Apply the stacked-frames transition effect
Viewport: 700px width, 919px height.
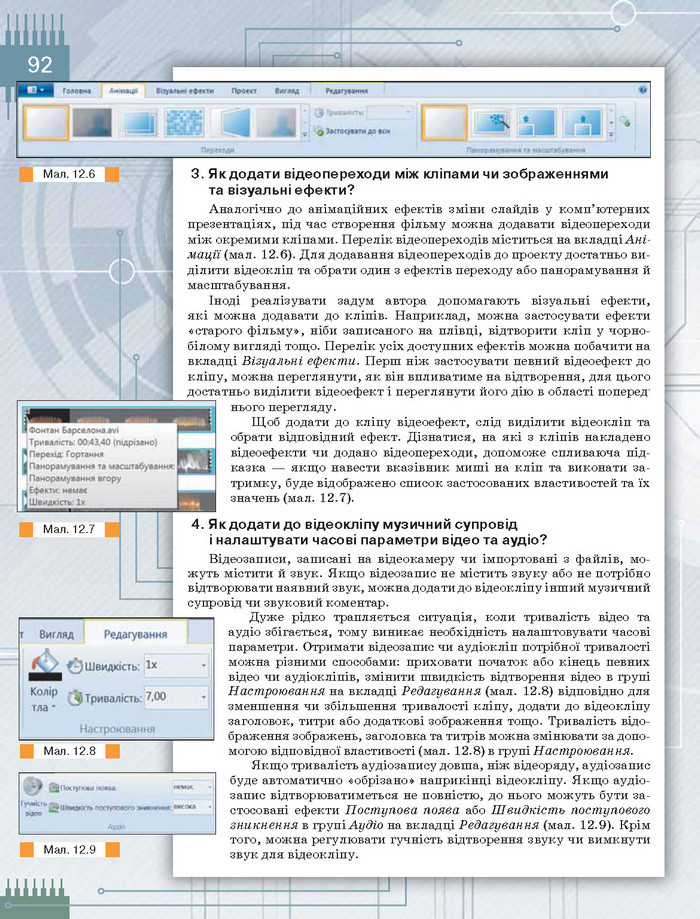[x=138, y=122]
